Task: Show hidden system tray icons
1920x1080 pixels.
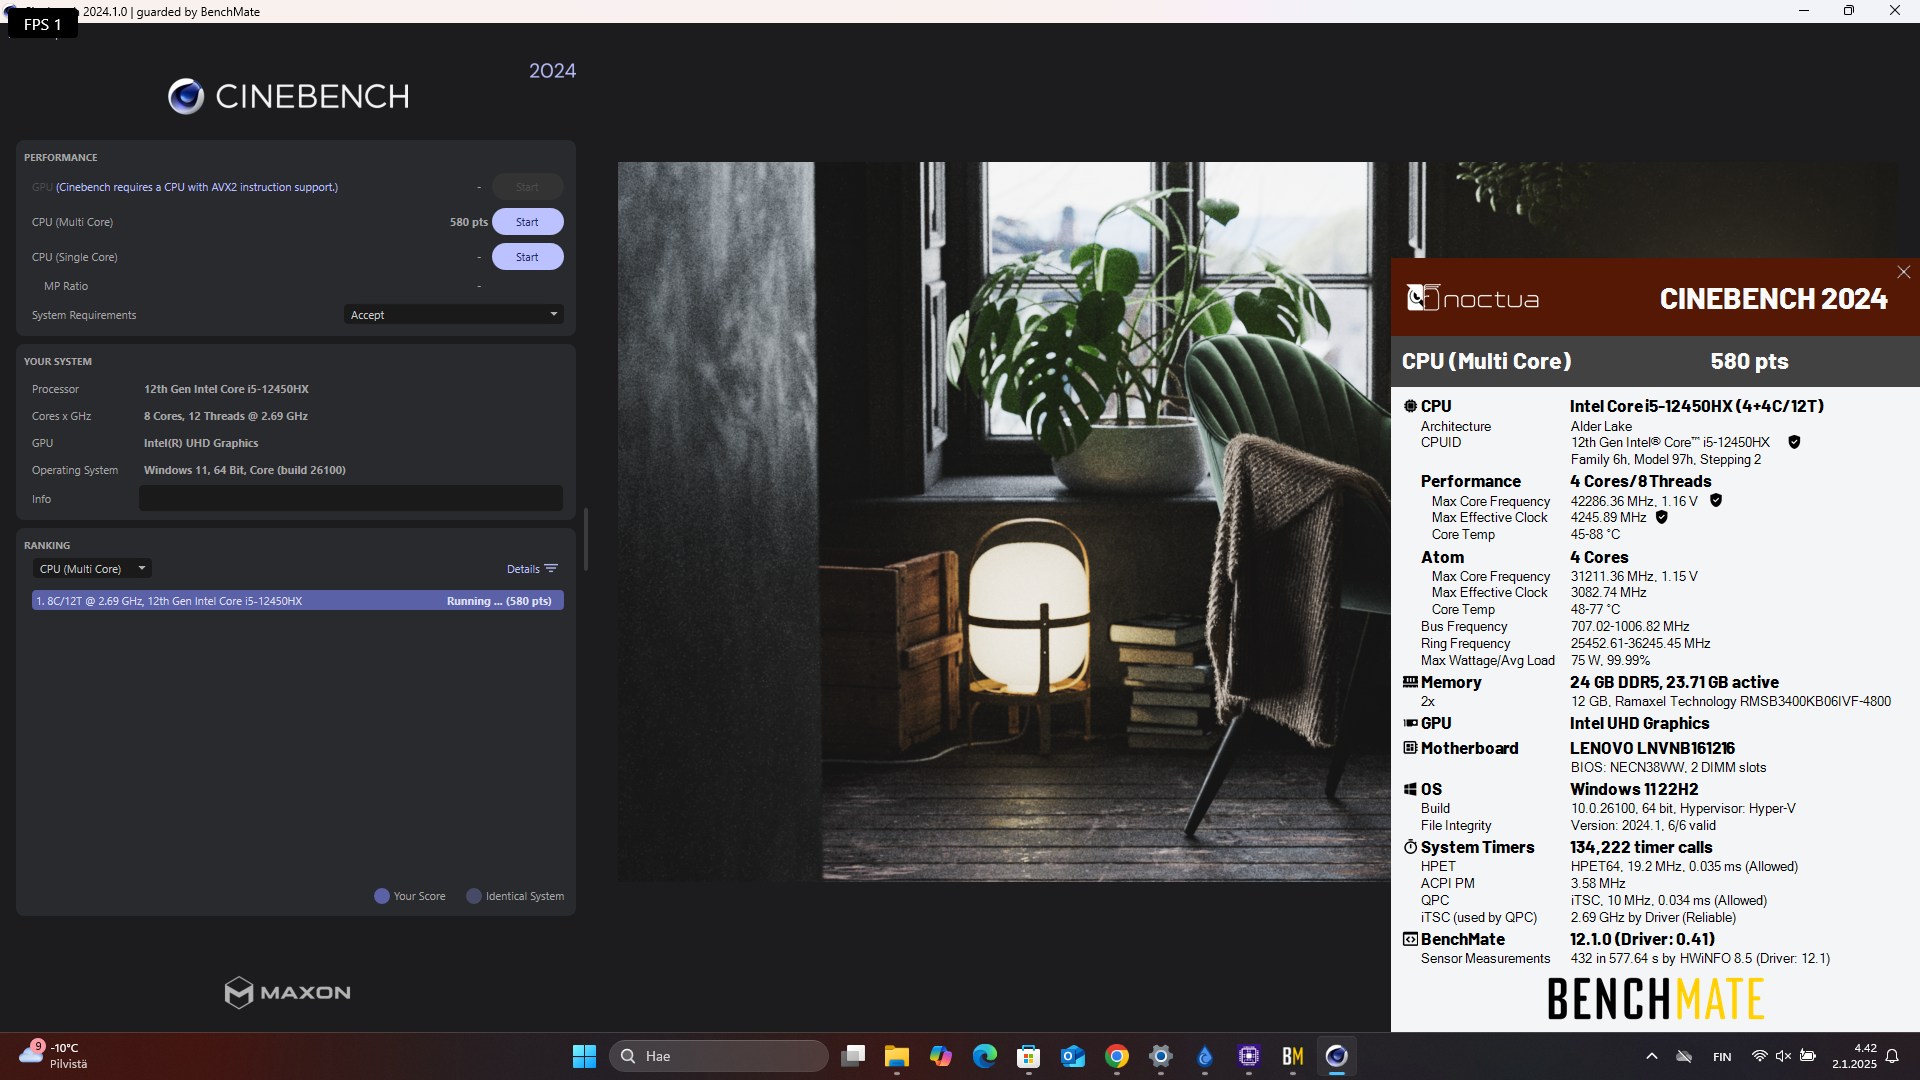Action: pyautogui.click(x=1652, y=1056)
